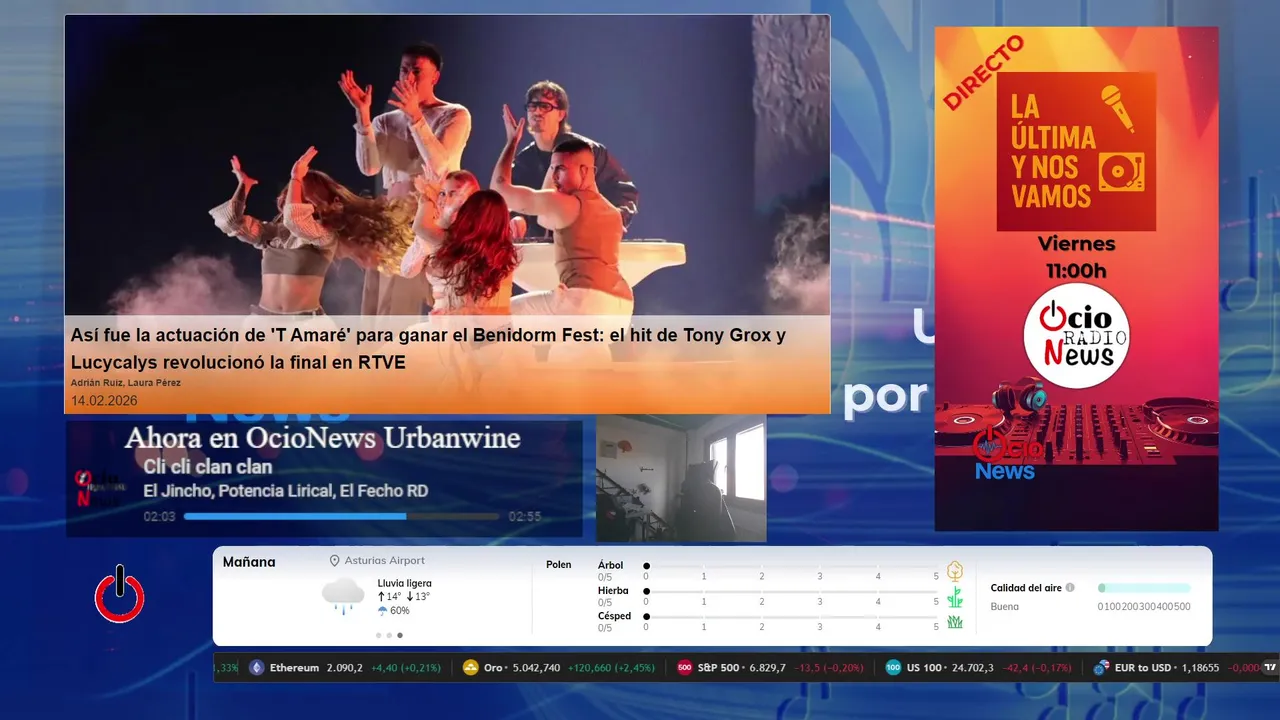
Task: Click the elapsed time 02:03
Action: (160, 517)
